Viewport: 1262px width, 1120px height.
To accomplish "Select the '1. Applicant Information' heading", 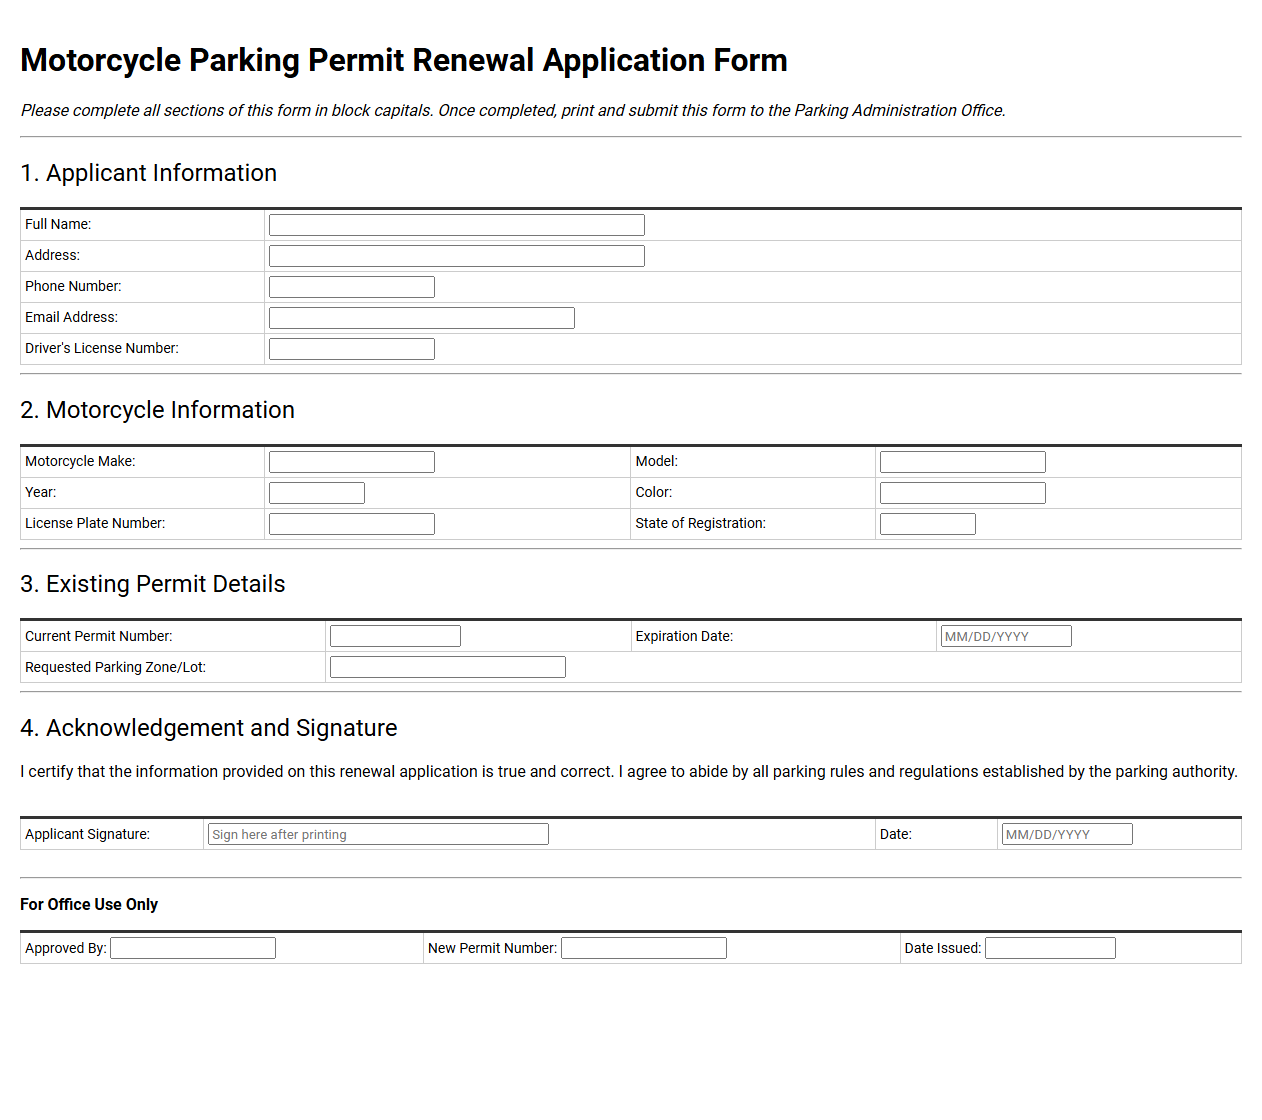I will tap(149, 173).
